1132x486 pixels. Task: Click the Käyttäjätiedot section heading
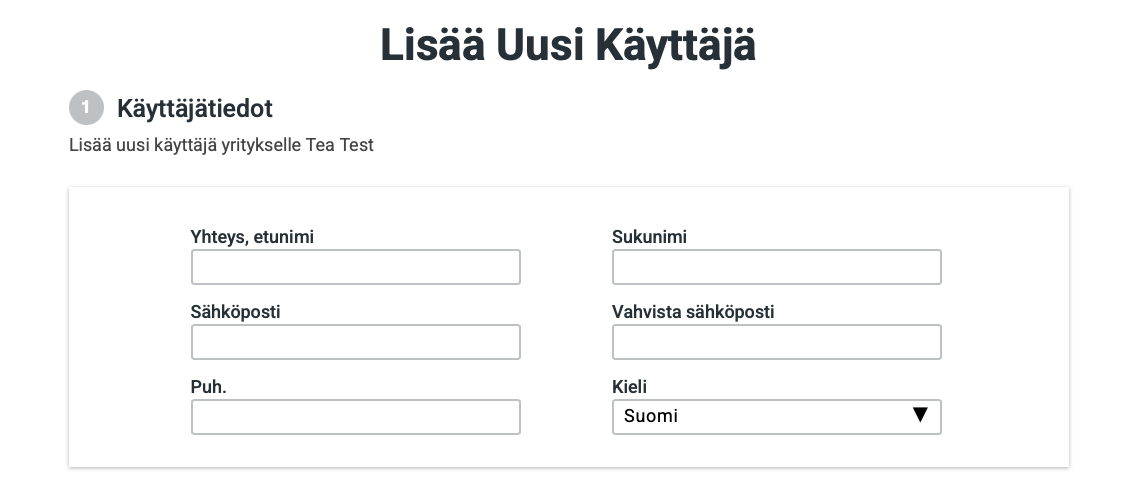pyautogui.click(x=194, y=108)
